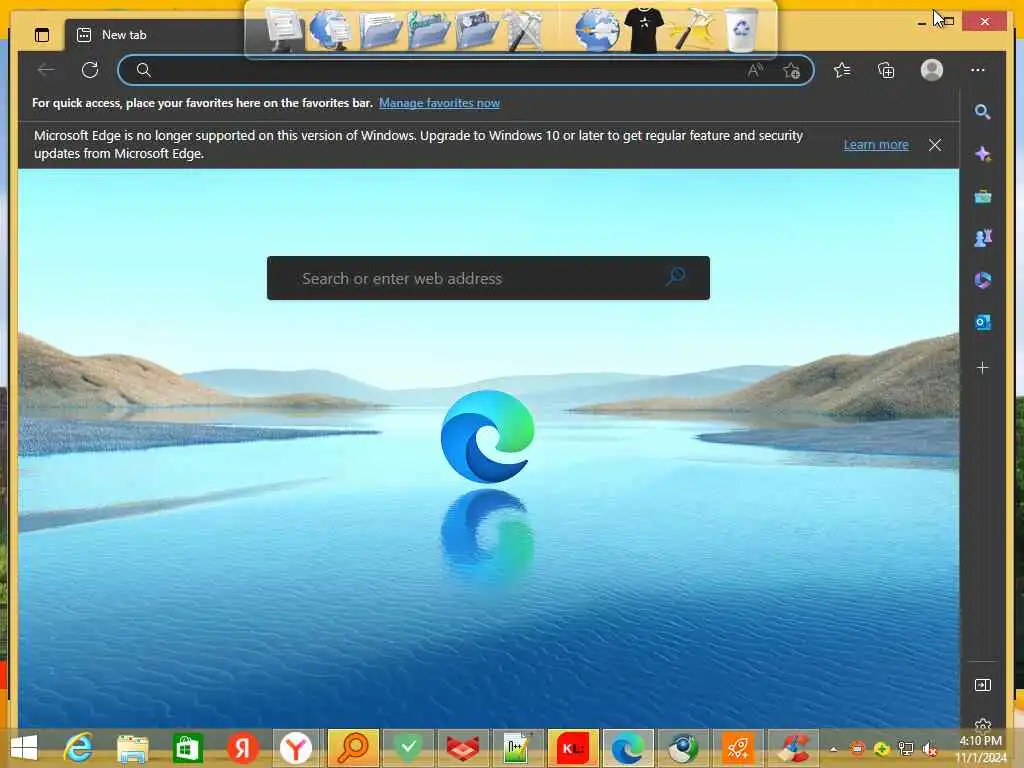
Task: Open dock pictures folder icon
Action: click(x=477, y=30)
